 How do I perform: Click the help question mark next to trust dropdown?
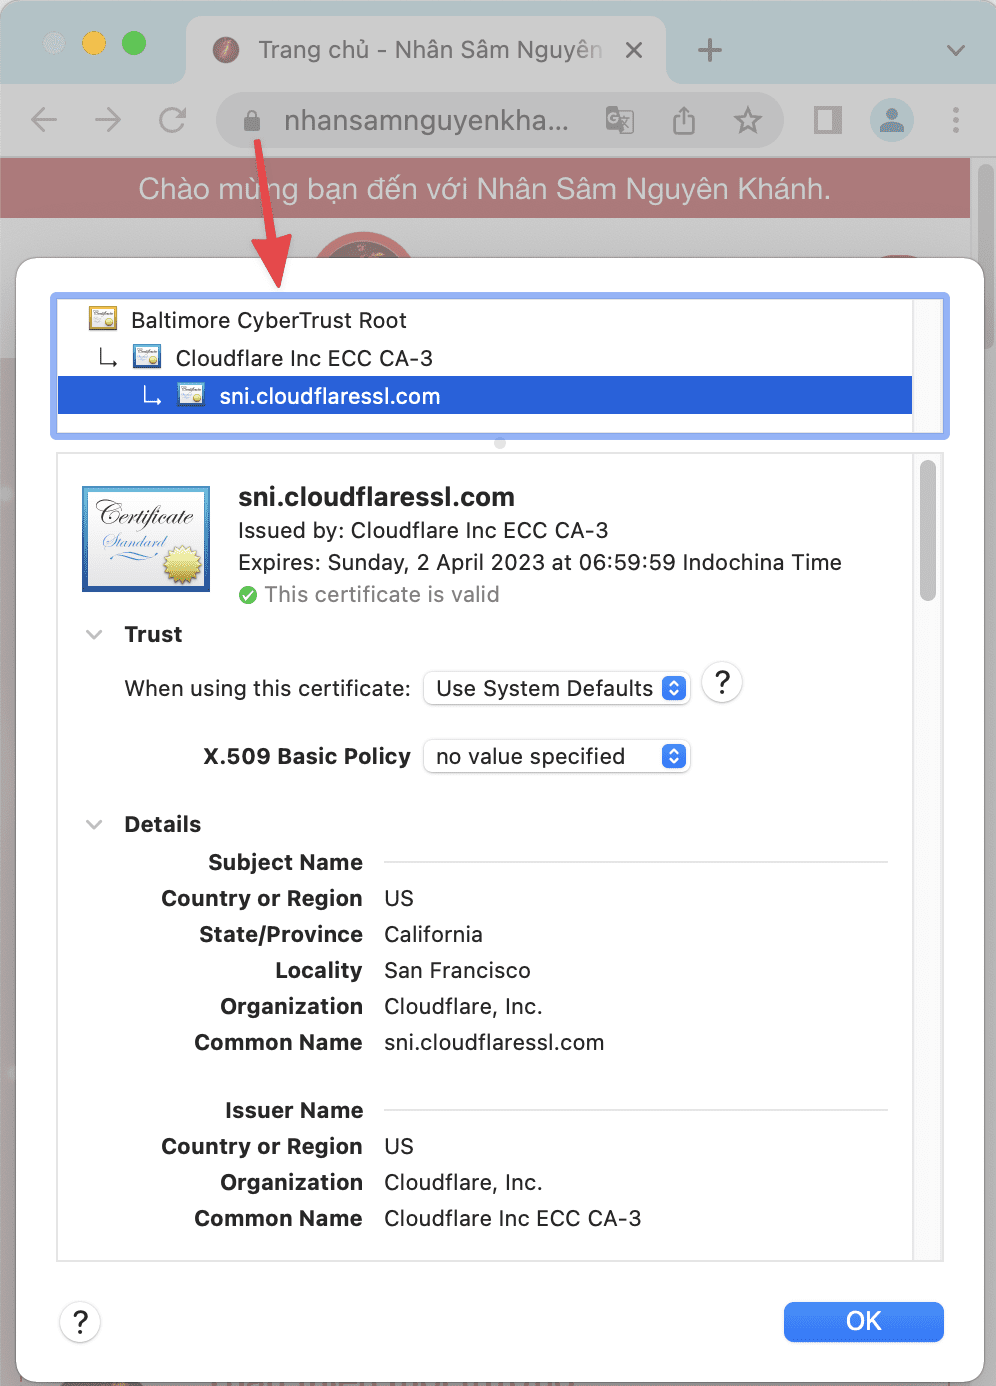click(721, 682)
